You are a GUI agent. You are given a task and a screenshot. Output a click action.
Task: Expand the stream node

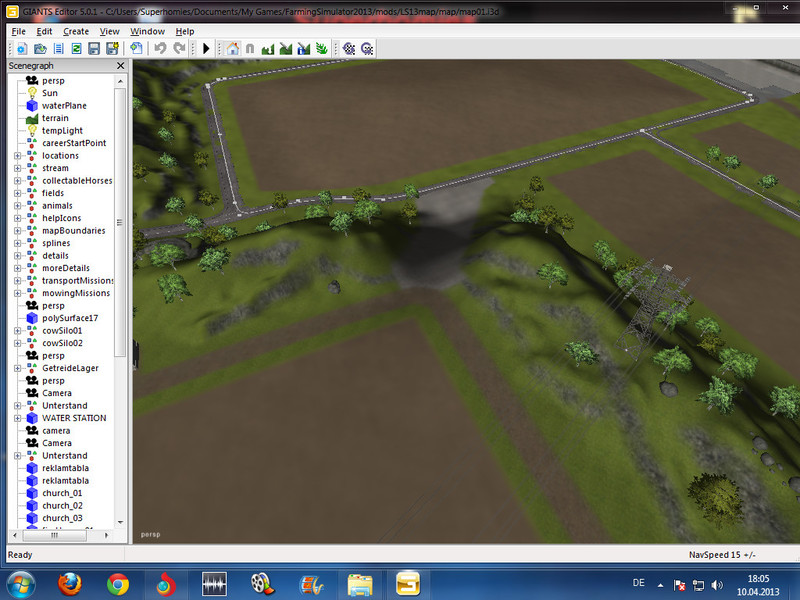tap(17, 168)
